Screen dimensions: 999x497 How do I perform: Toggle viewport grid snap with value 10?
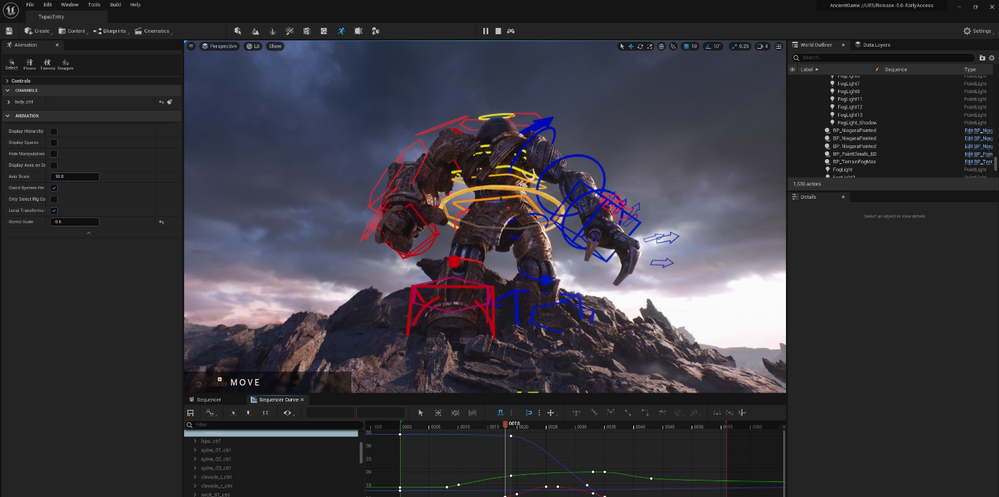tap(691, 46)
